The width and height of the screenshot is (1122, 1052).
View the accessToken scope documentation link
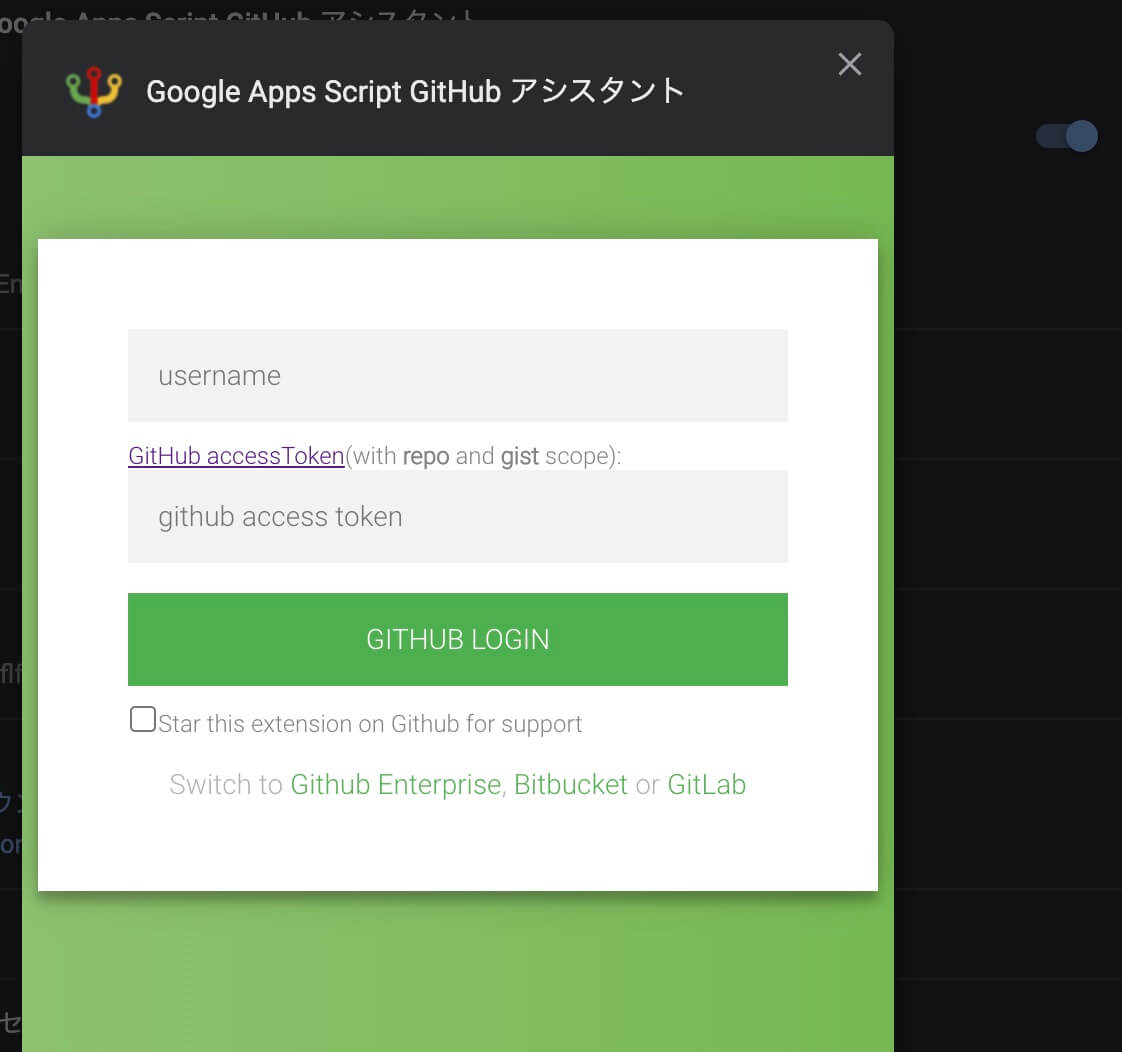point(235,456)
